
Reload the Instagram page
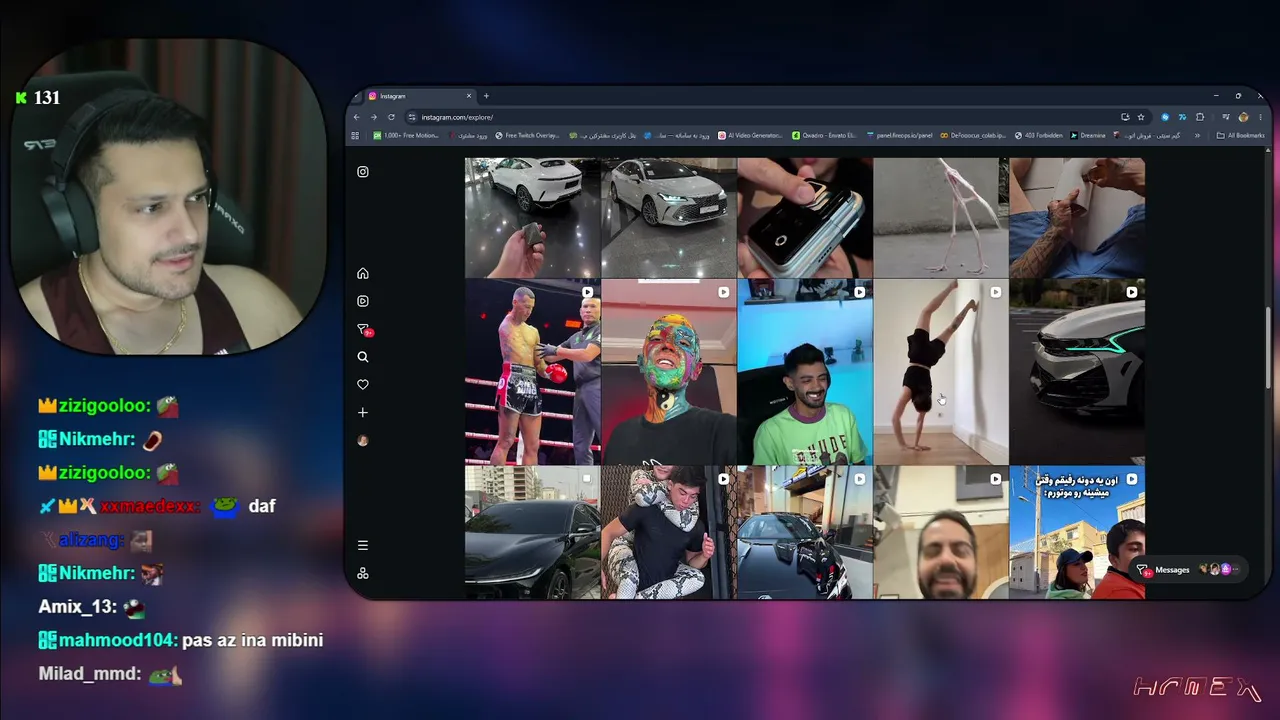pyautogui.click(x=391, y=117)
